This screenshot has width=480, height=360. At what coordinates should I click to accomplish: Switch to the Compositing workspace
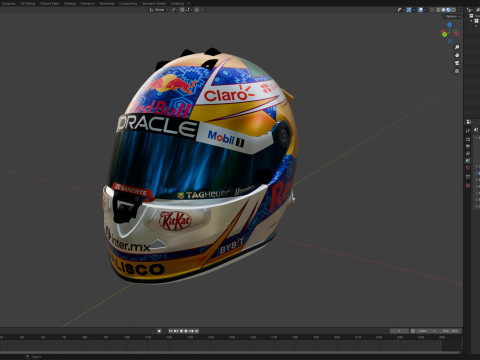(128, 4)
